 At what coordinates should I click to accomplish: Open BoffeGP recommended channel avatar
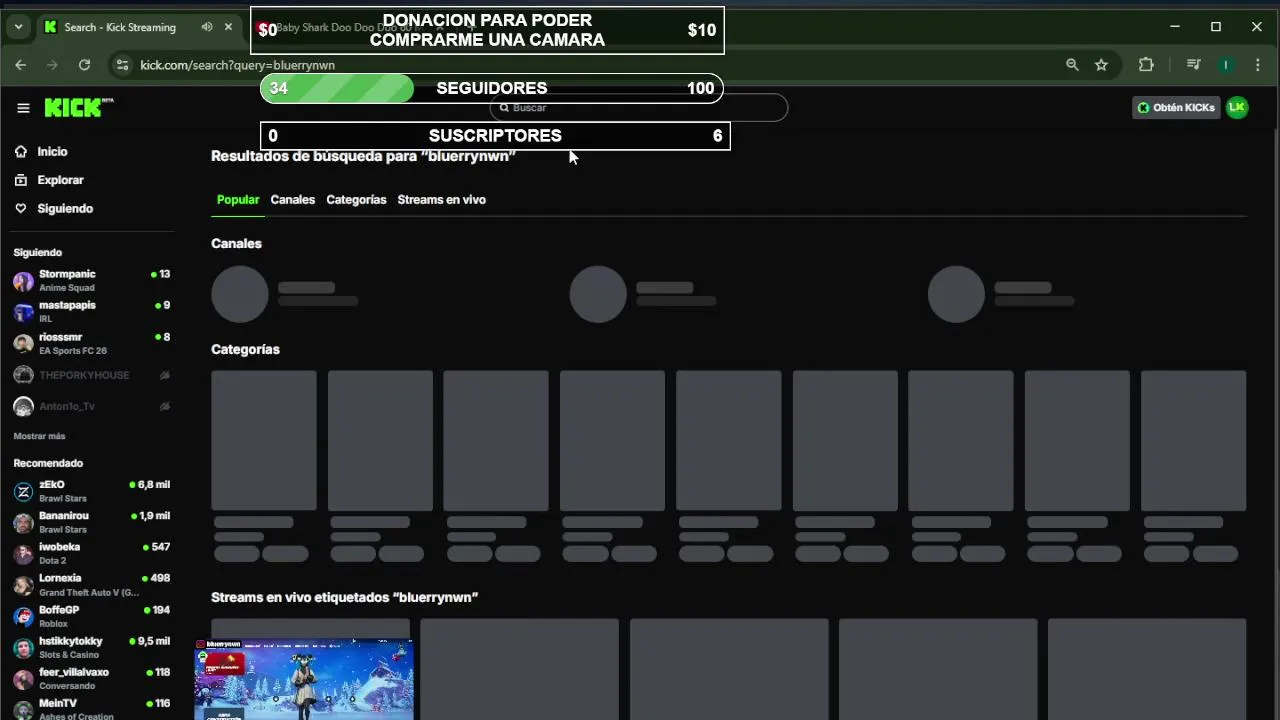23,616
